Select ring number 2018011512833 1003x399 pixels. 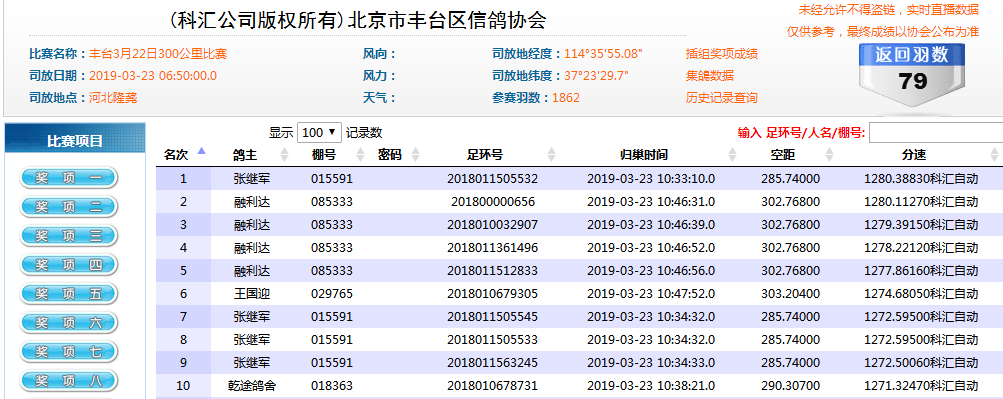[493, 271]
